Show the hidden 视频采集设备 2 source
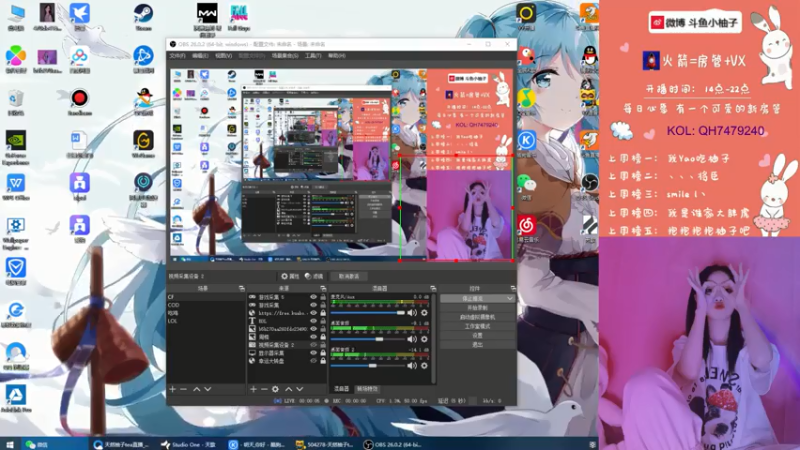The image size is (800, 450). point(314,345)
